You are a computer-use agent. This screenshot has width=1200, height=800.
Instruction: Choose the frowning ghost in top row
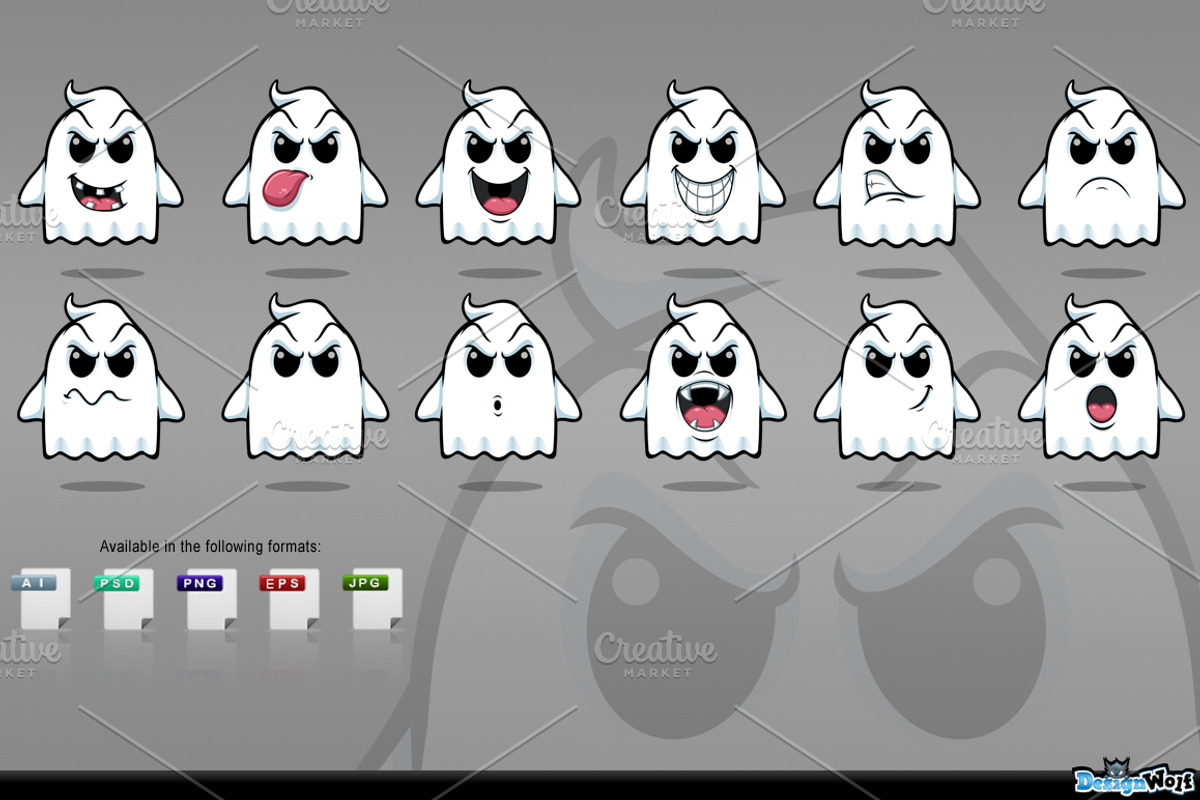pos(1101,165)
